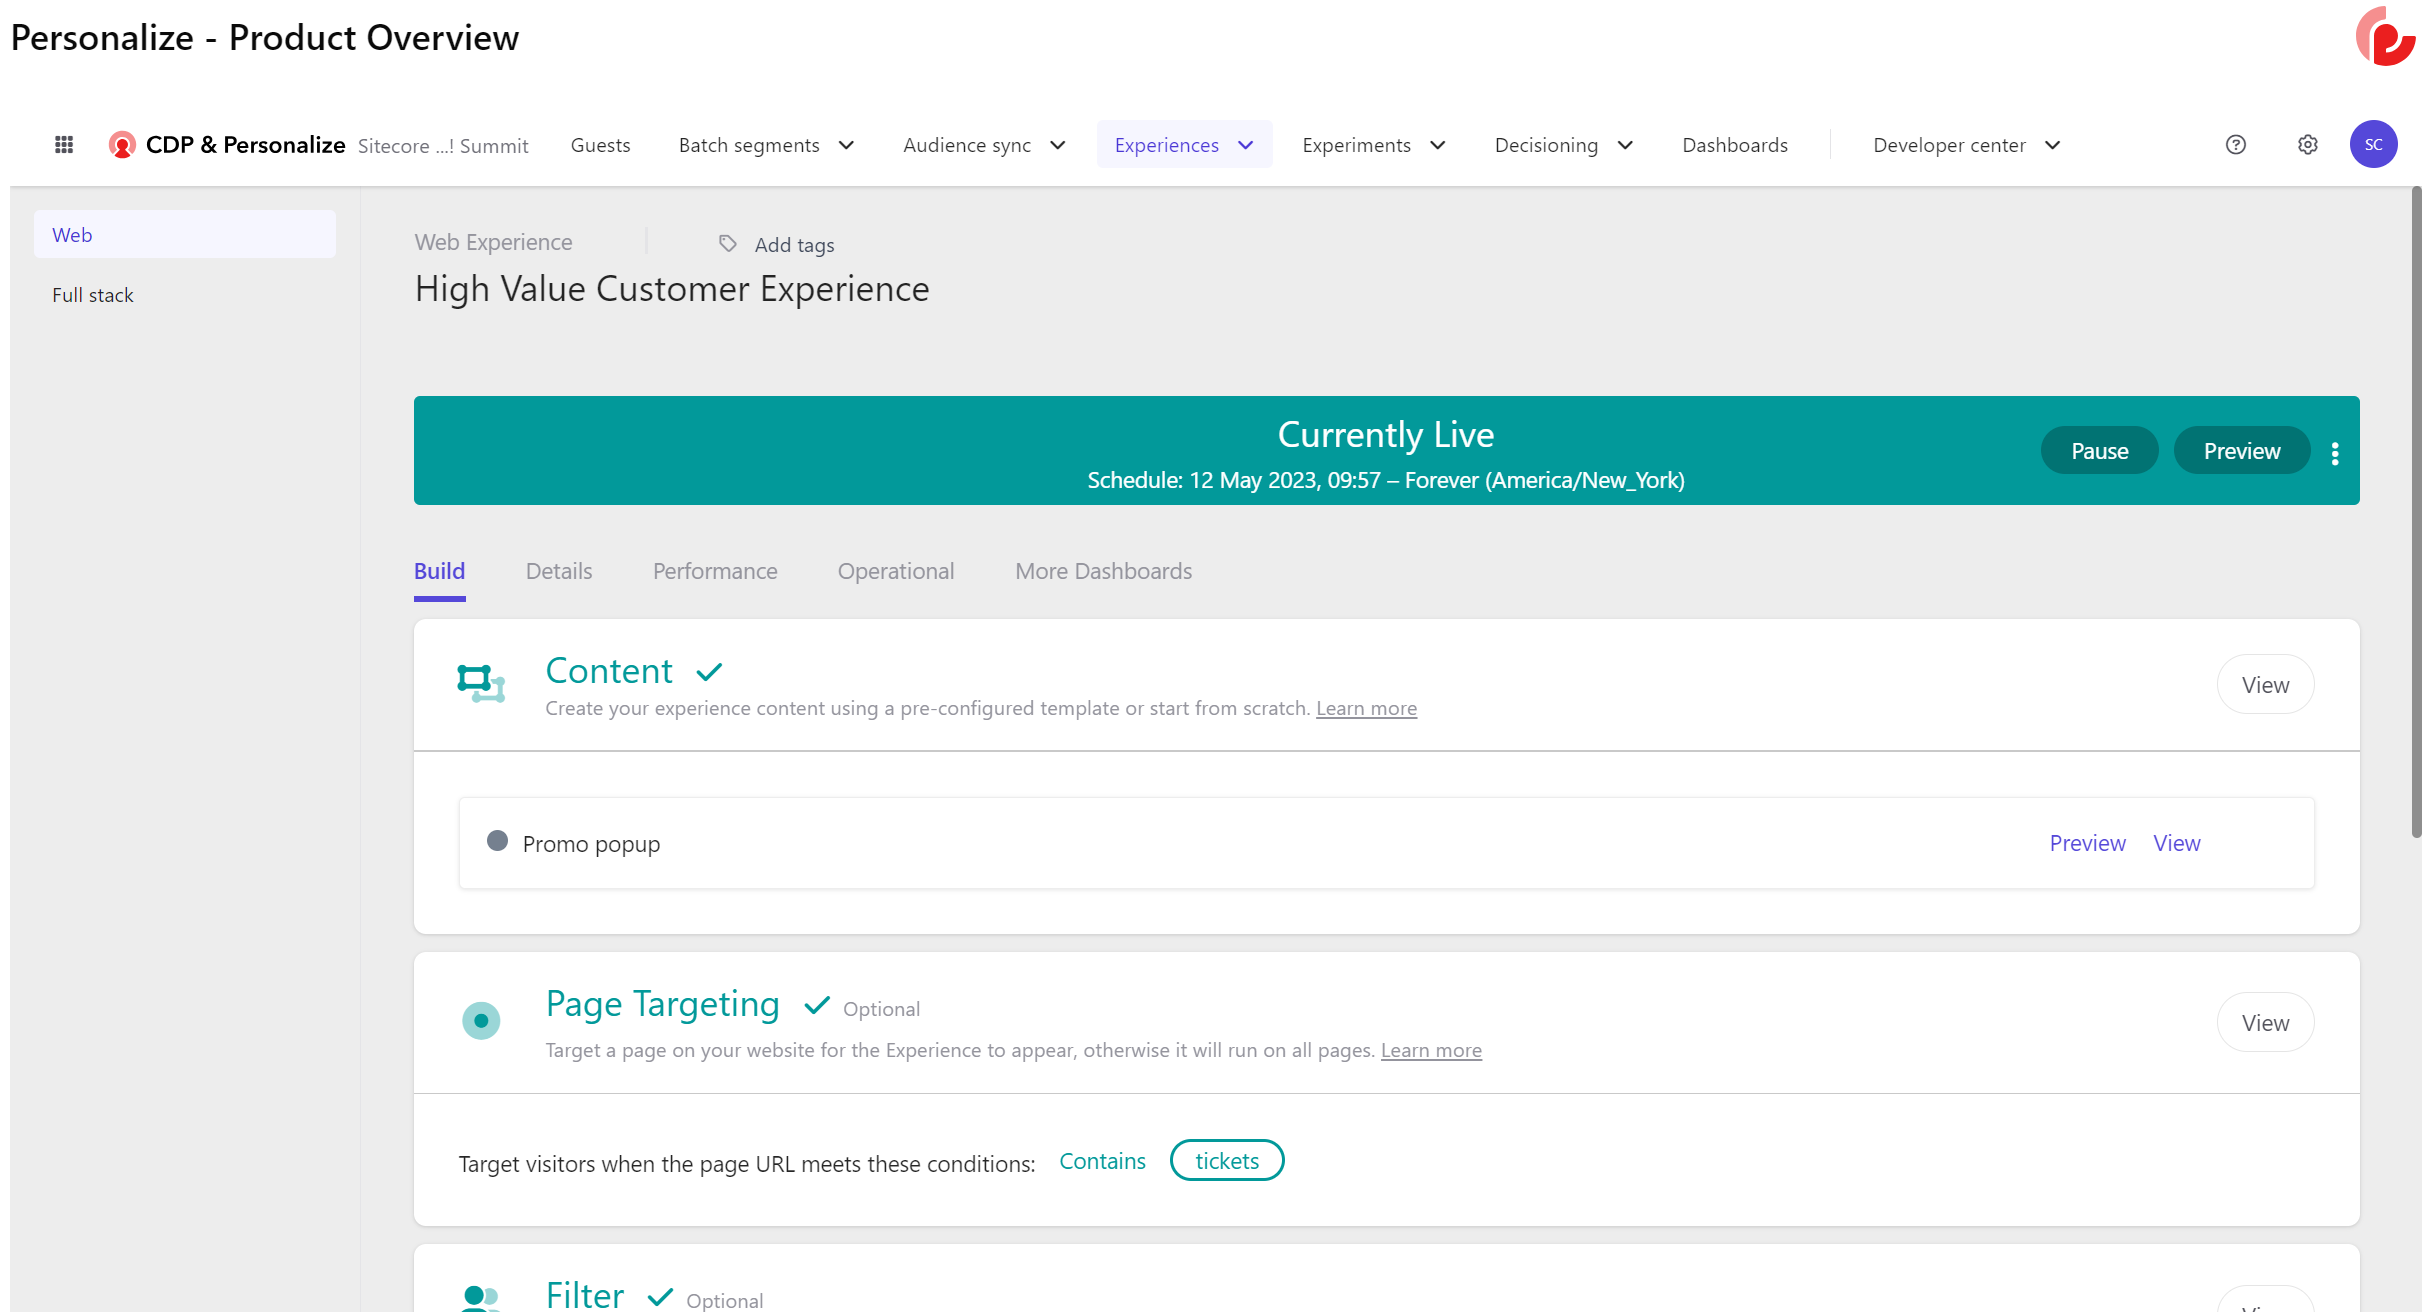Switch to the Performance tab
The image size is (2429, 1315).
[x=714, y=571]
